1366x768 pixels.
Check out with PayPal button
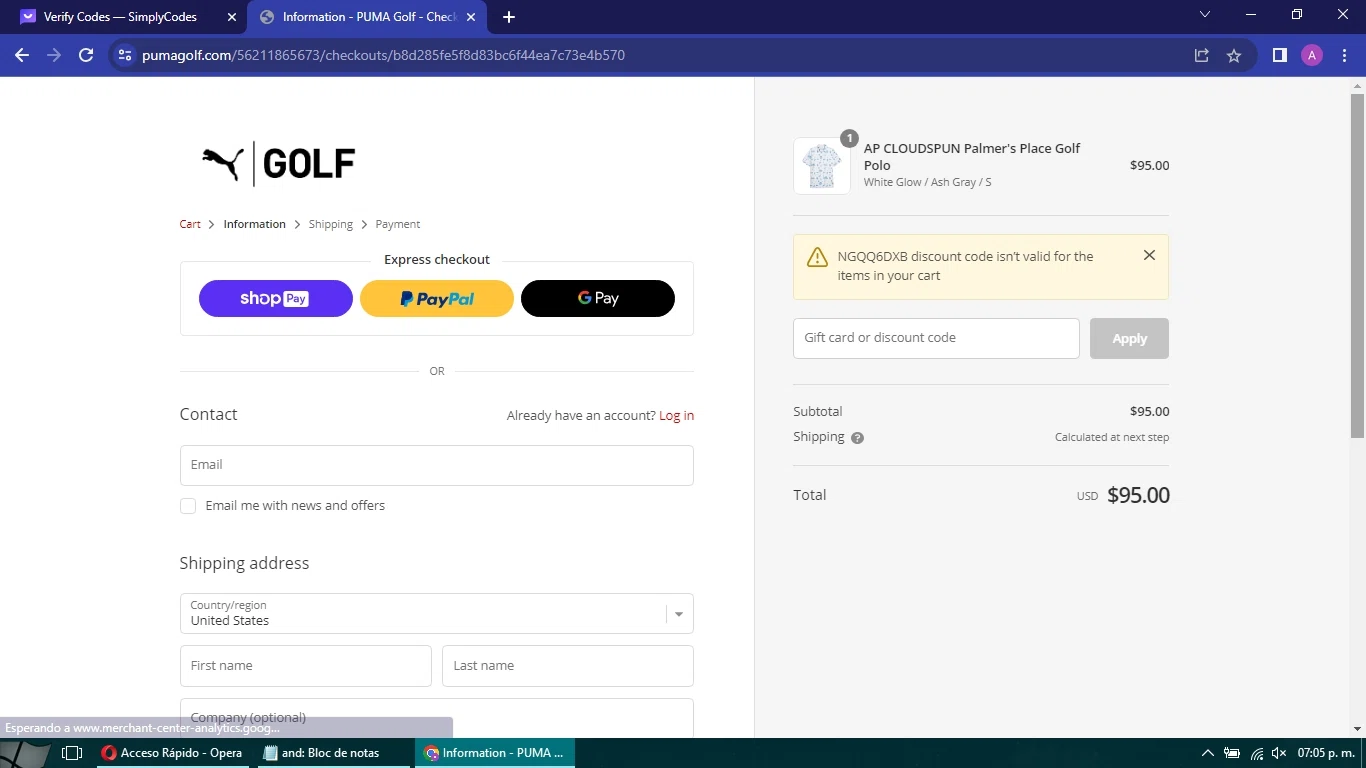point(437,298)
